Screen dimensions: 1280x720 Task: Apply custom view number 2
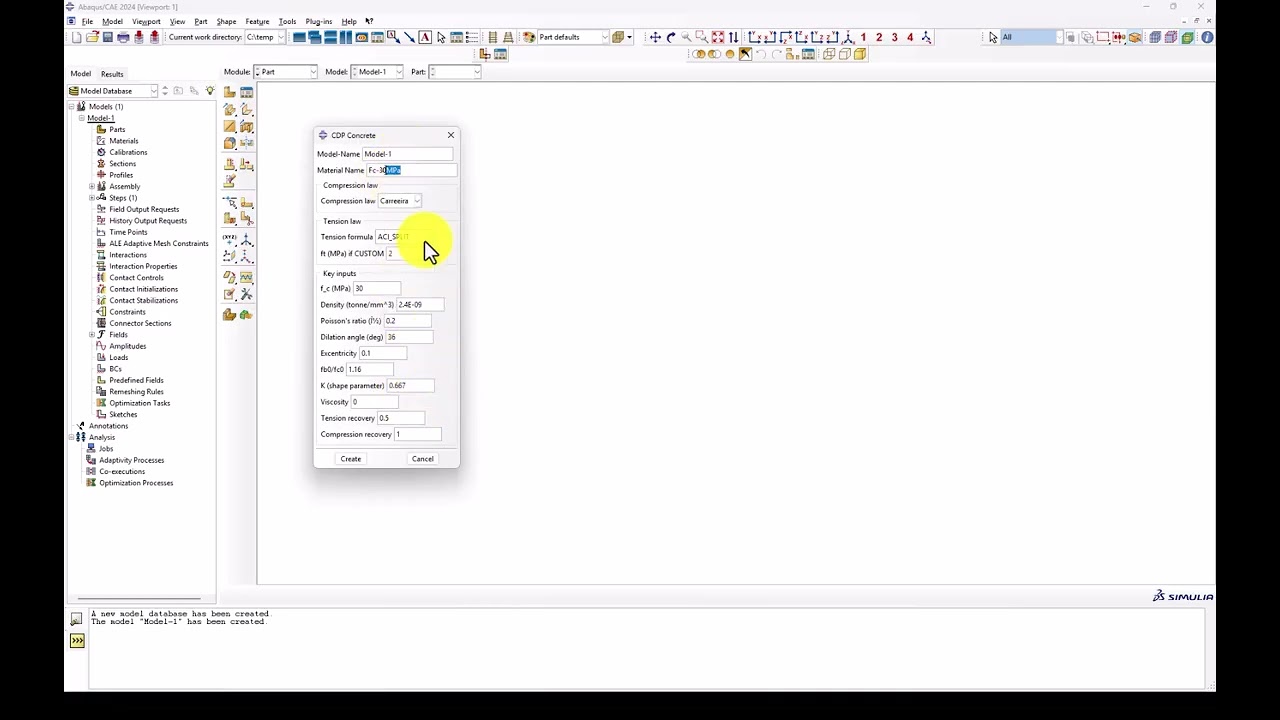pyautogui.click(x=879, y=38)
